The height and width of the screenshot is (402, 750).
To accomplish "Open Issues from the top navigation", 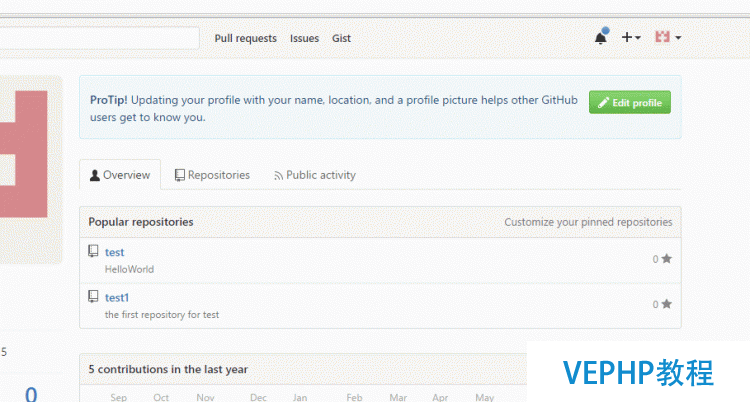I will click(304, 38).
